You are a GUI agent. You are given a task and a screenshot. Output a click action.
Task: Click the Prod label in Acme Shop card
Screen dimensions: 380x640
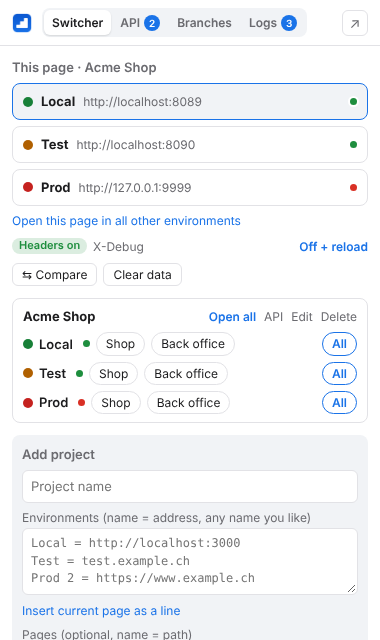point(53,403)
